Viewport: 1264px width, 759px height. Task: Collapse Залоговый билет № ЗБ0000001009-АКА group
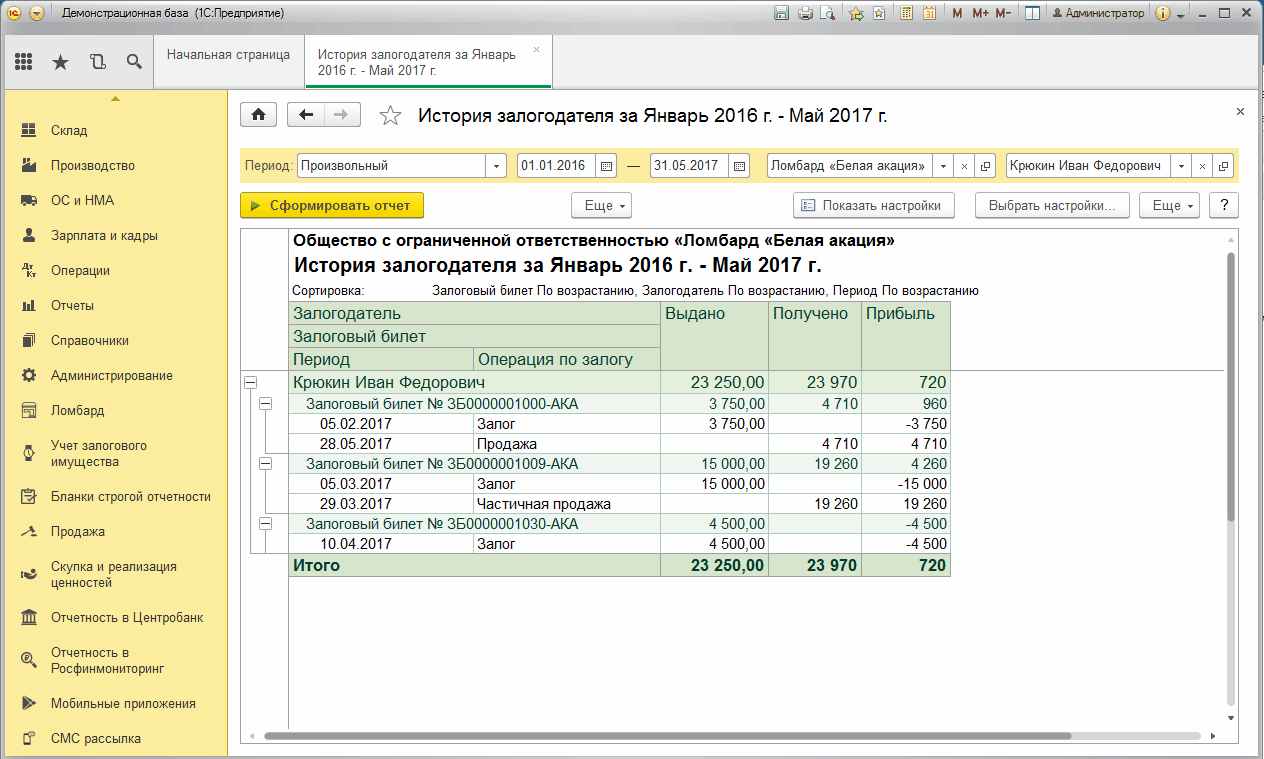click(266, 464)
